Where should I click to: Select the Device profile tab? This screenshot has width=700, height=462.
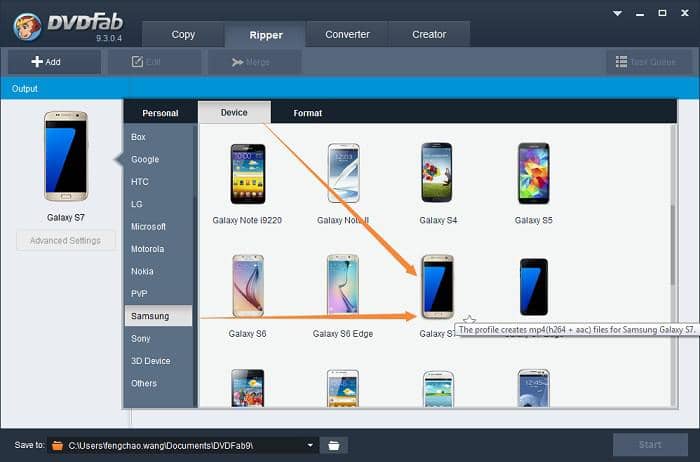[234, 112]
